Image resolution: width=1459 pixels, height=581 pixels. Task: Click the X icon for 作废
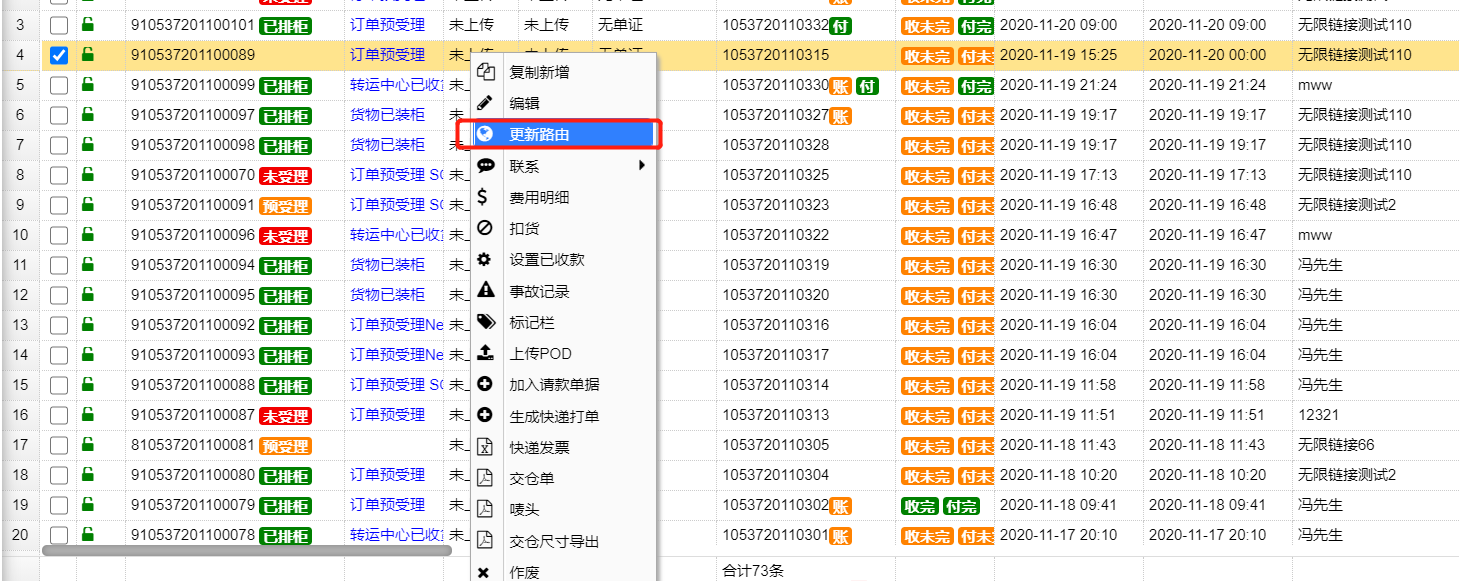tap(484, 573)
